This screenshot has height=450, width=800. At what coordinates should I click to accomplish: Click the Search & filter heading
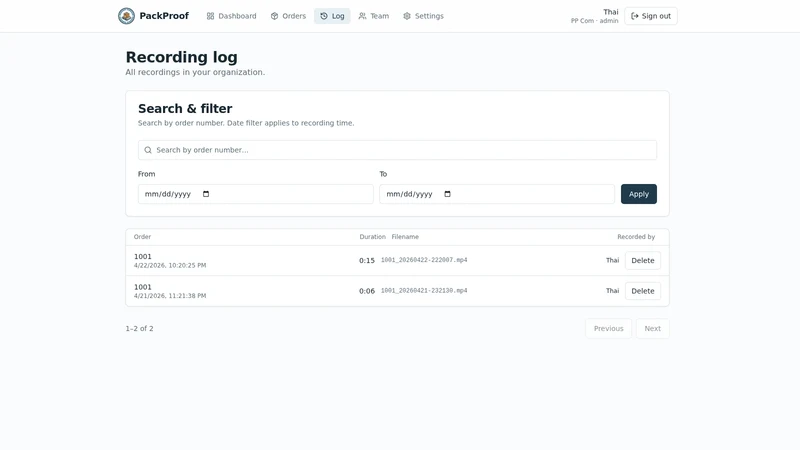point(185,109)
